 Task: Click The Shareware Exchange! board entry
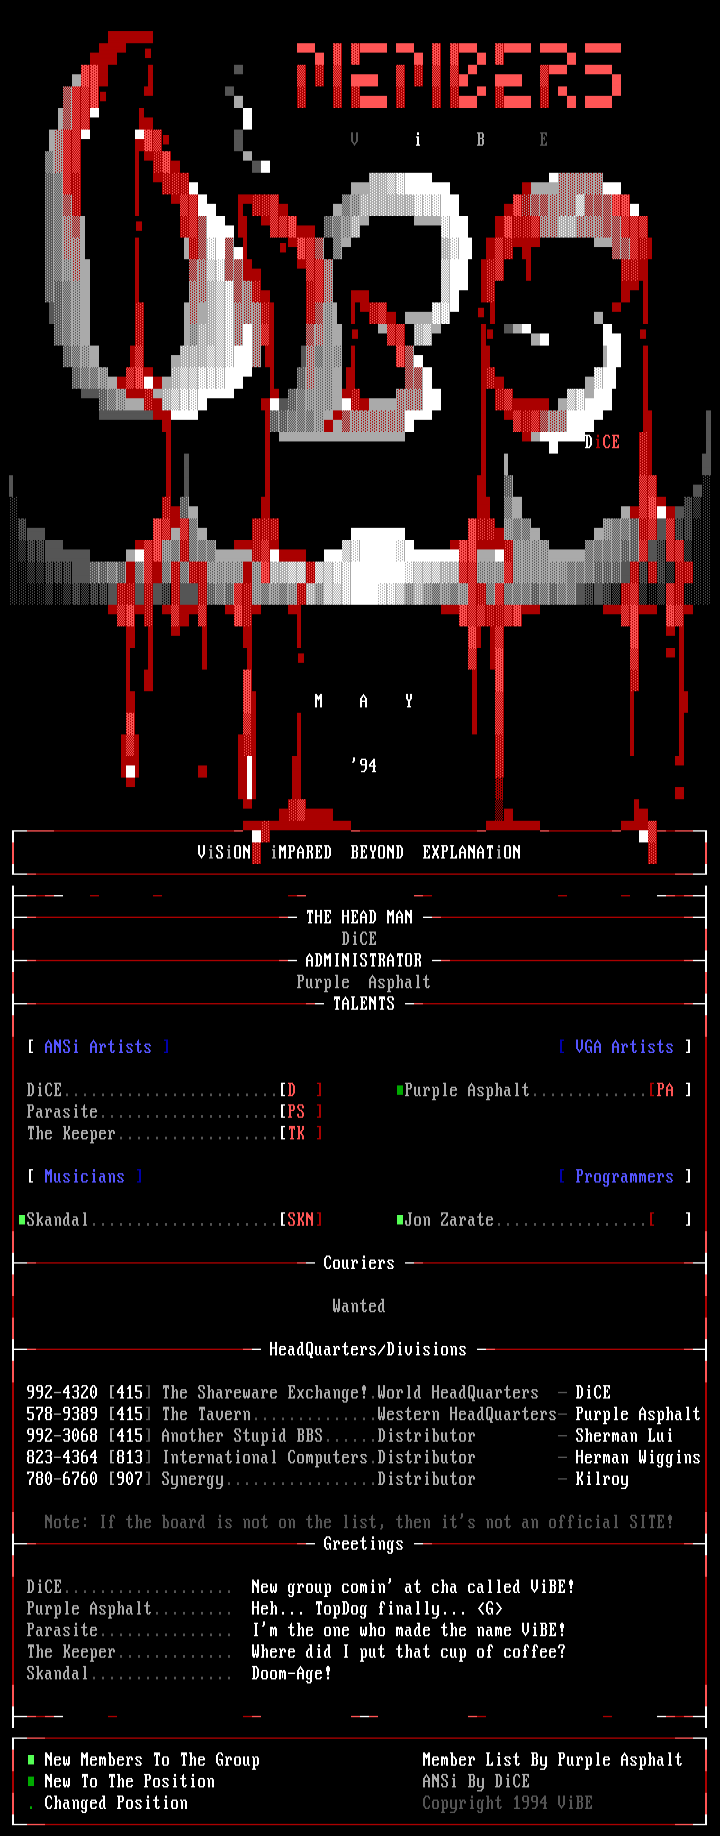click(265, 1393)
